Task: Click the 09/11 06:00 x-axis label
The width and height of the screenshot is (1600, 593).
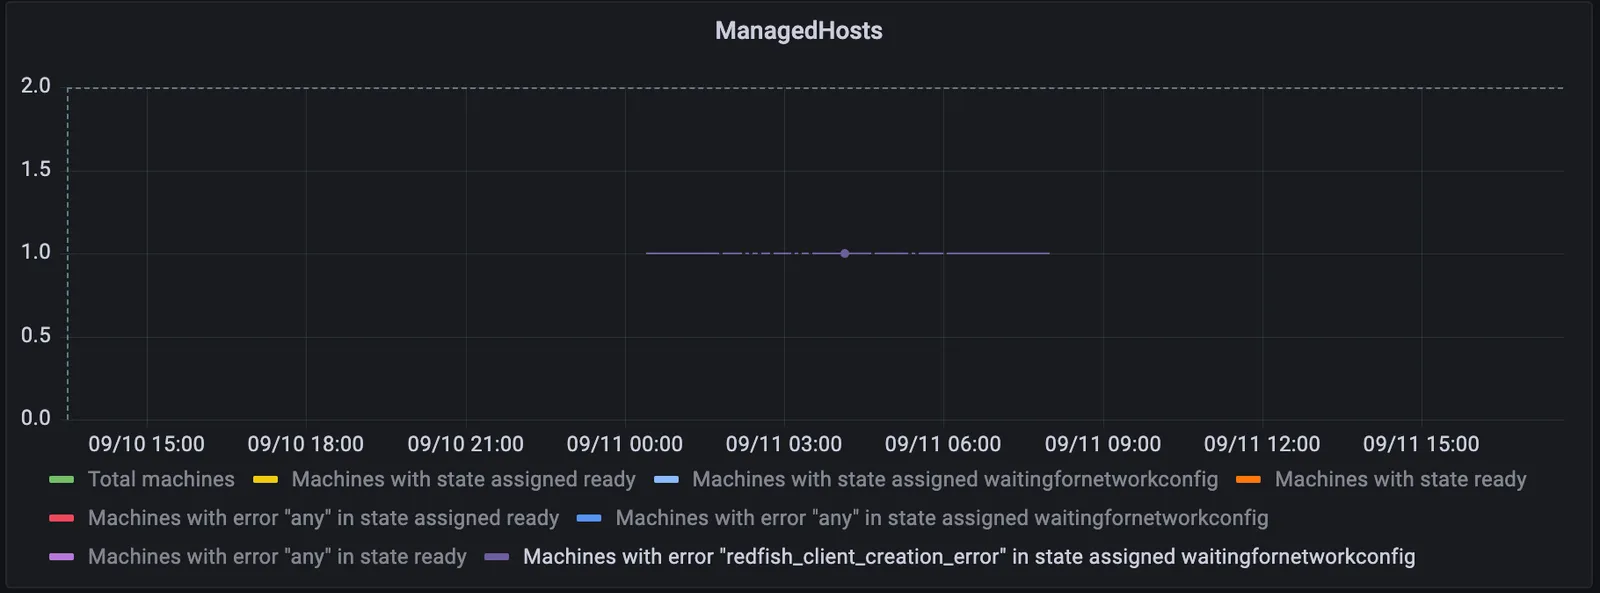Action: (943, 444)
